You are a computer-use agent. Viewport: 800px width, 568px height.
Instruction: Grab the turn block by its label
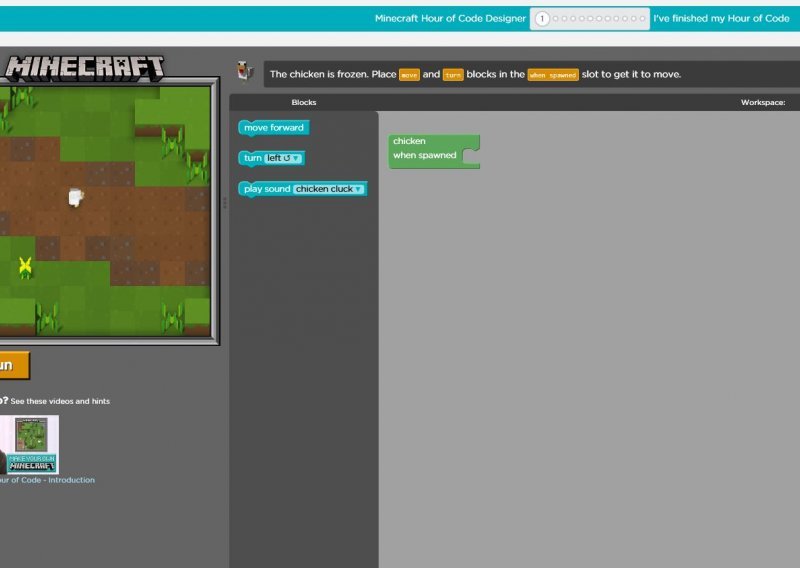(252, 158)
